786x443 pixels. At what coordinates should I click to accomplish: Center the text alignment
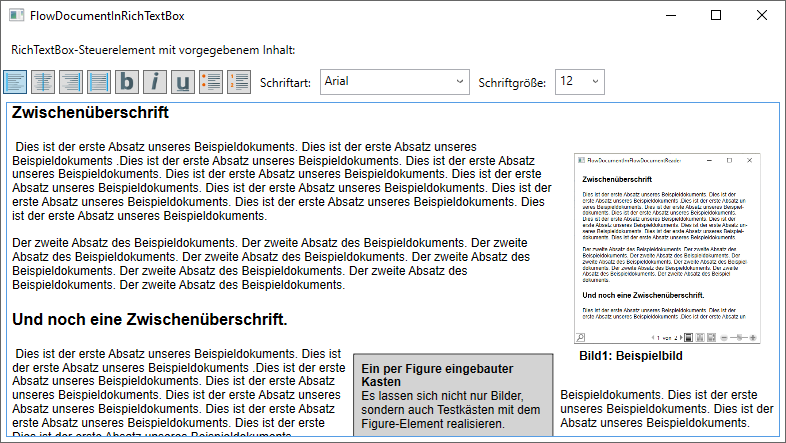(43, 82)
